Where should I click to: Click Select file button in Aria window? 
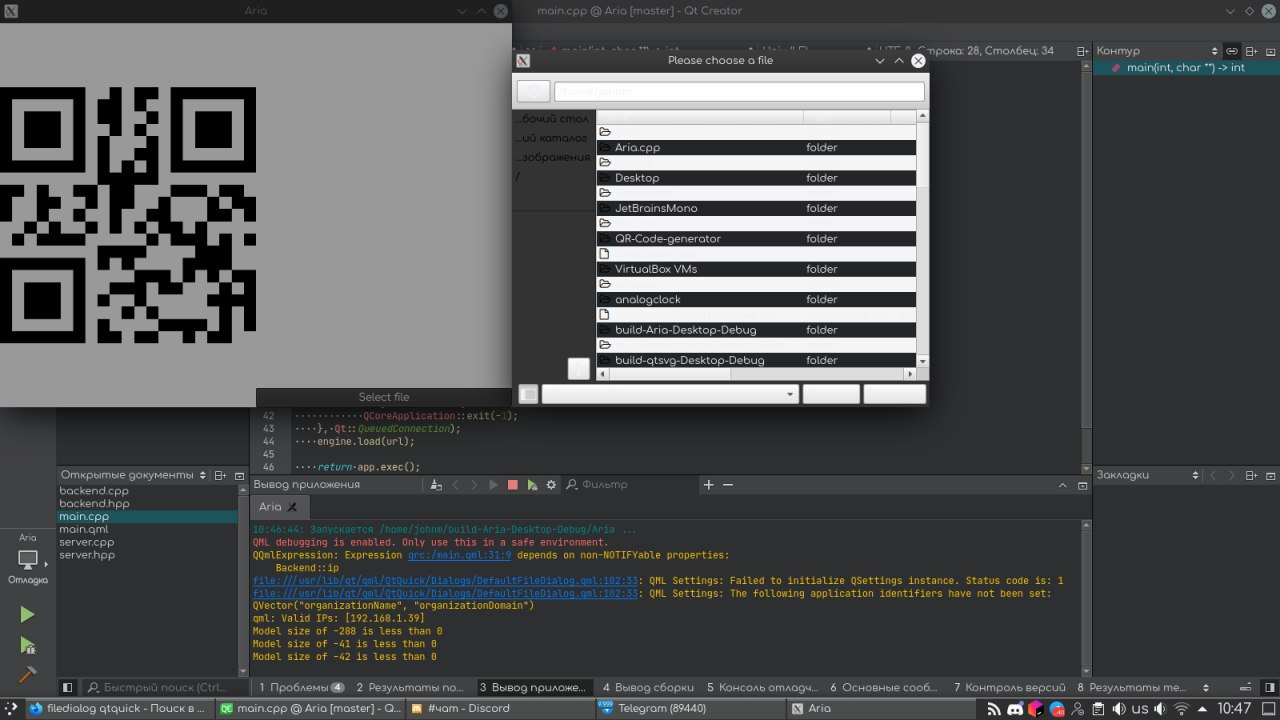click(384, 397)
